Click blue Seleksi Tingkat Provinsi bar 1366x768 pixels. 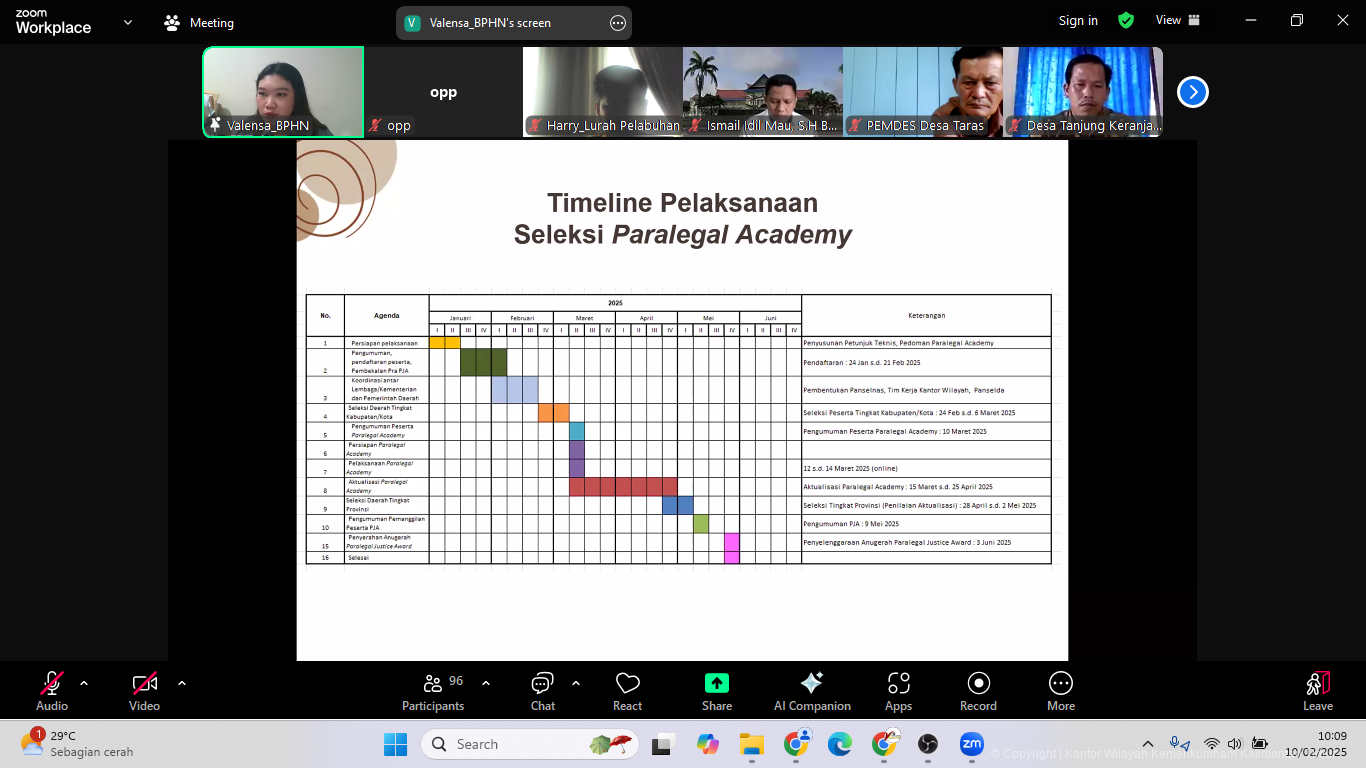point(678,505)
